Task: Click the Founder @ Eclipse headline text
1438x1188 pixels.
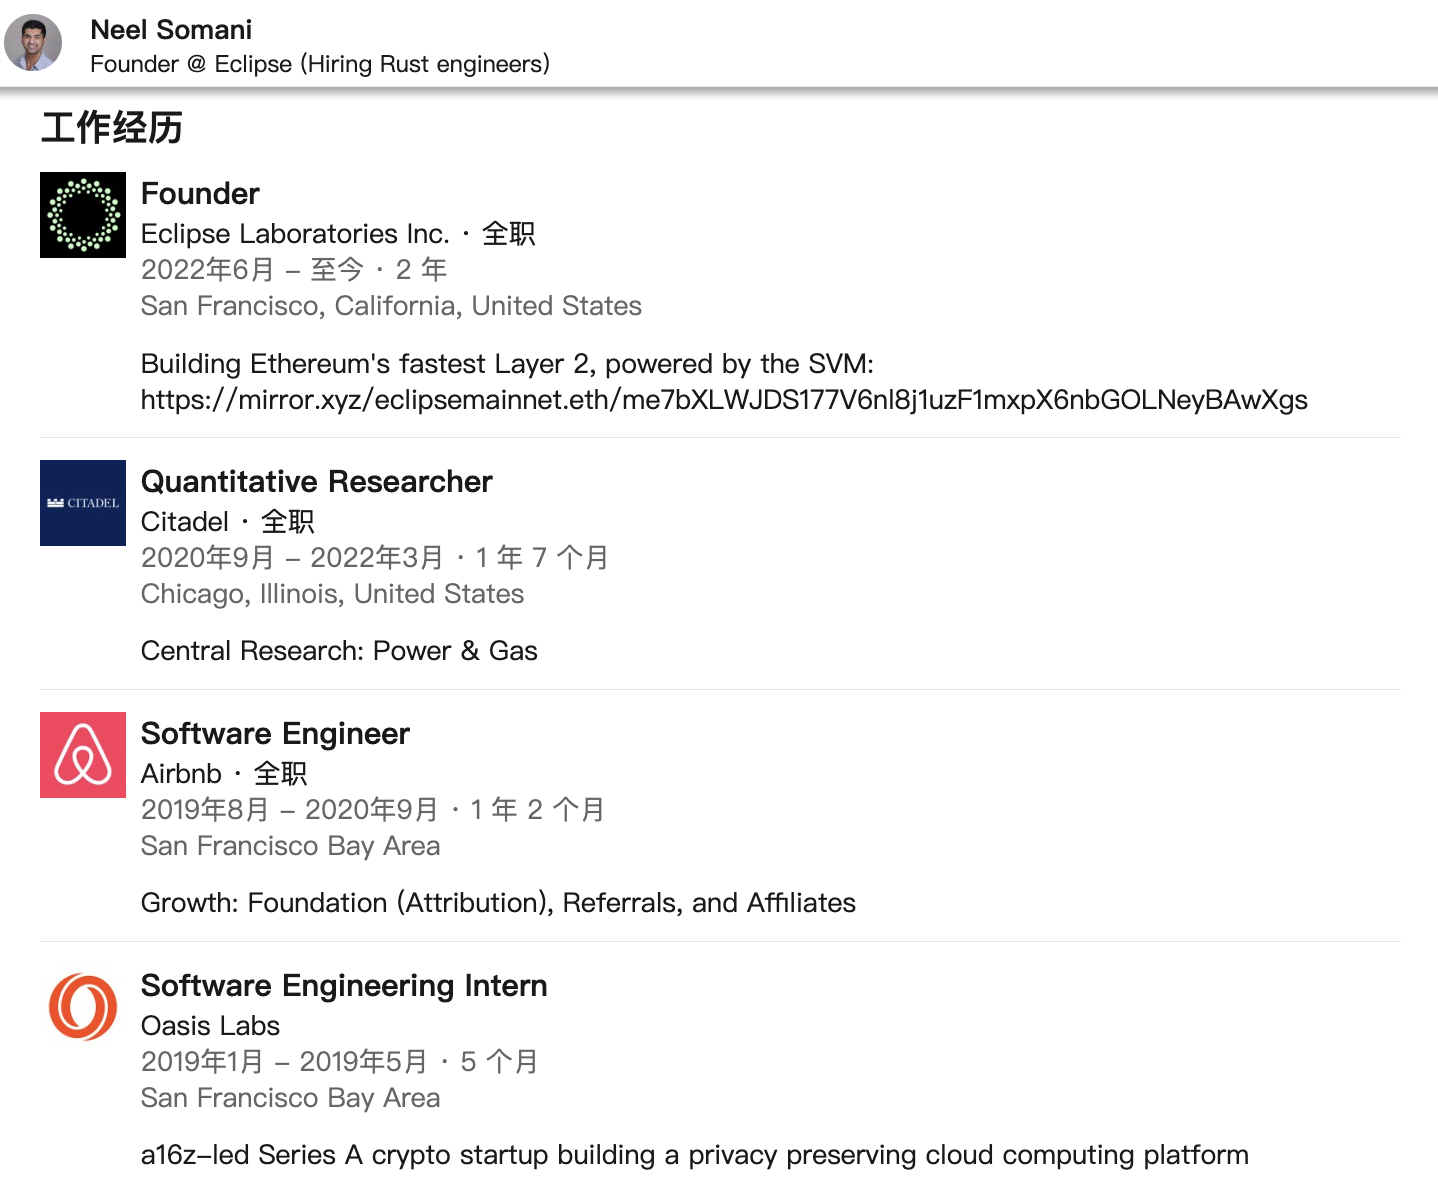Action: pyautogui.click(x=320, y=64)
